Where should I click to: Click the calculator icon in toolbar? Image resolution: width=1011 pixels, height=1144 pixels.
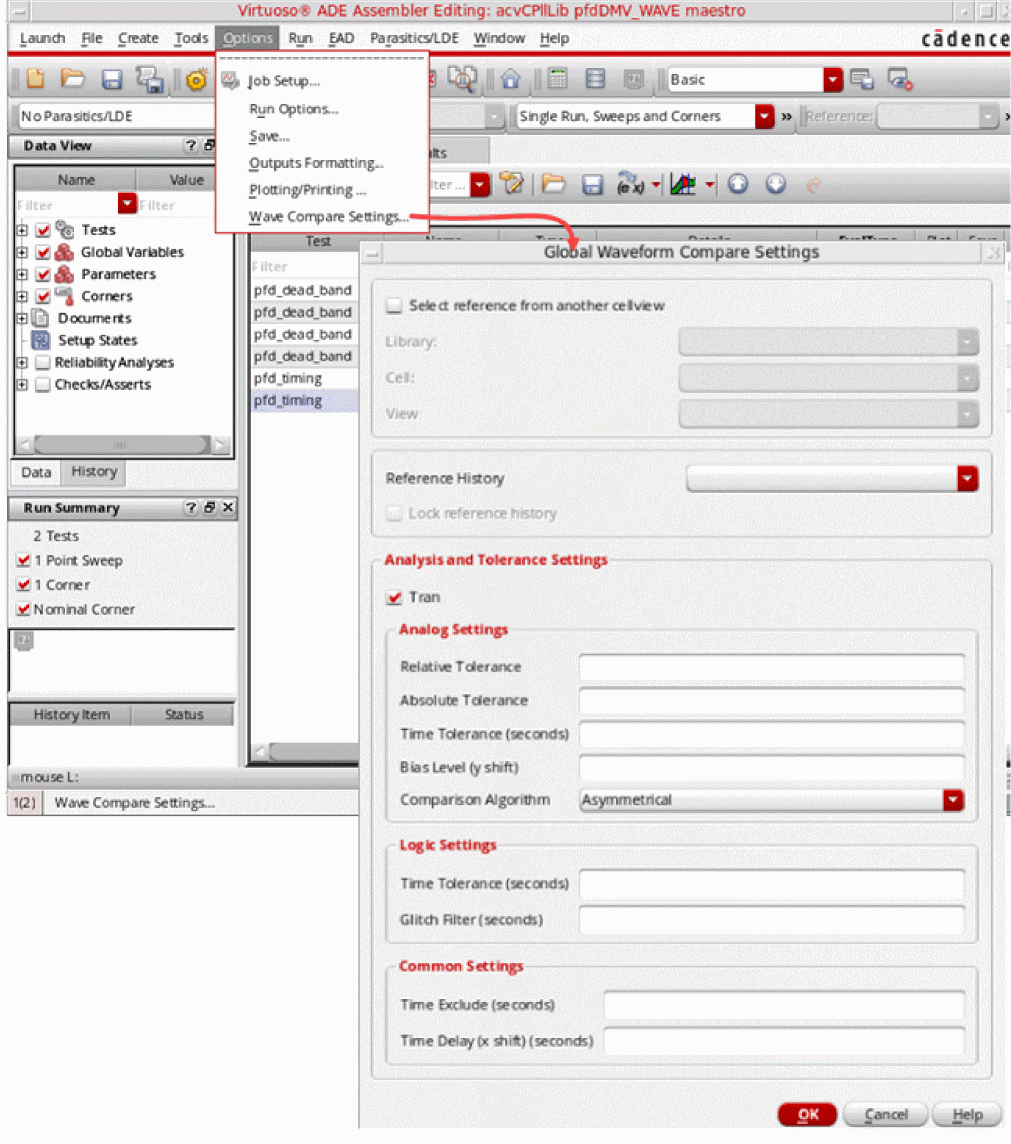click(557, 78)
